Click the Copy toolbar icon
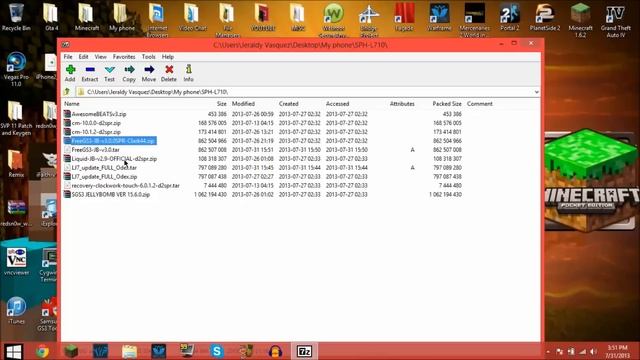This screenshot has width=640, height=360. [x=129, y=73]
